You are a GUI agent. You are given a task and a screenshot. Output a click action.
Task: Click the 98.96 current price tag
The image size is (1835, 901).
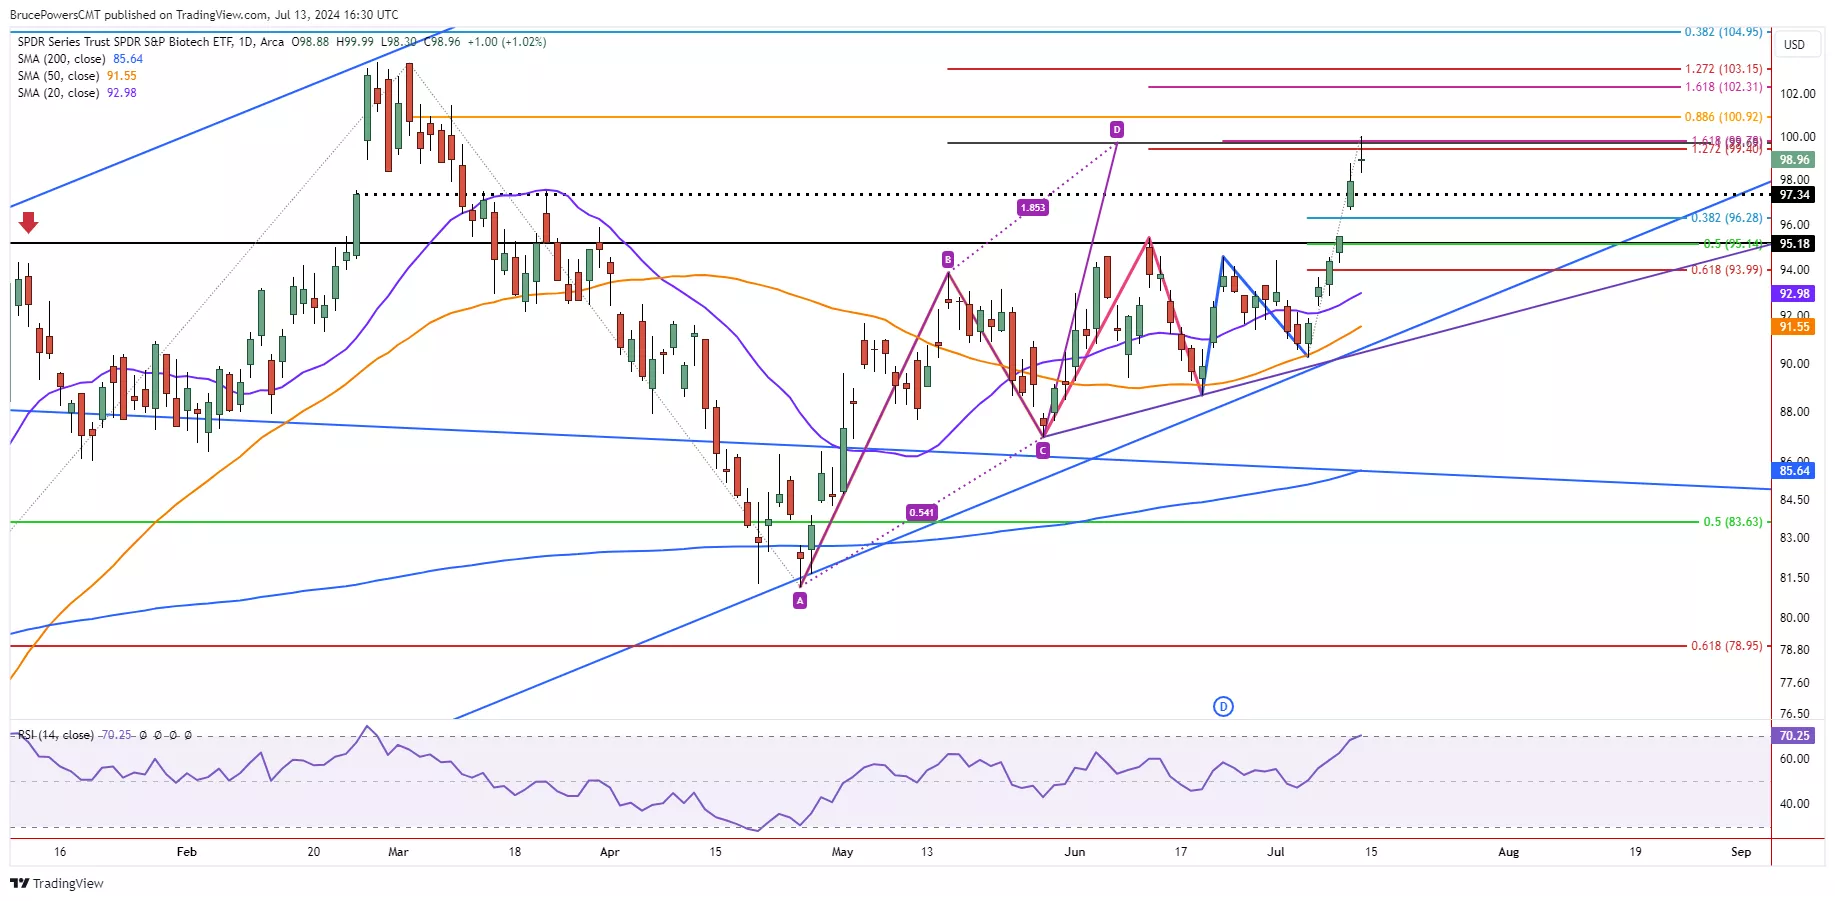click(x=1794, y=159)
